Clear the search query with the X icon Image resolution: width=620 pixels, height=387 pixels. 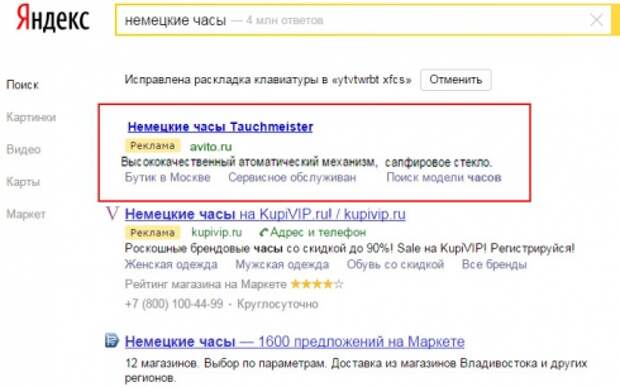[x=596, y=20]
